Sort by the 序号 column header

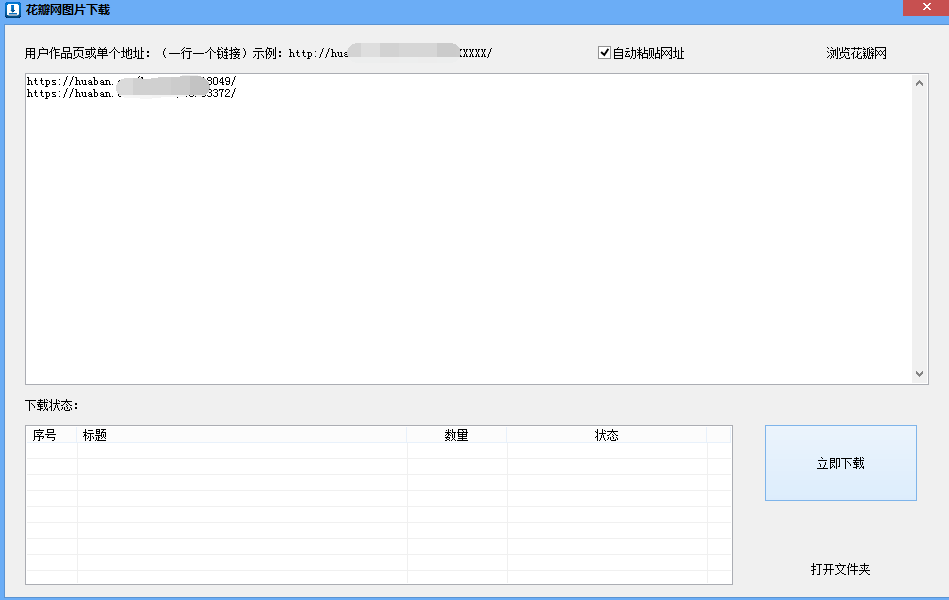click(51, 435)
